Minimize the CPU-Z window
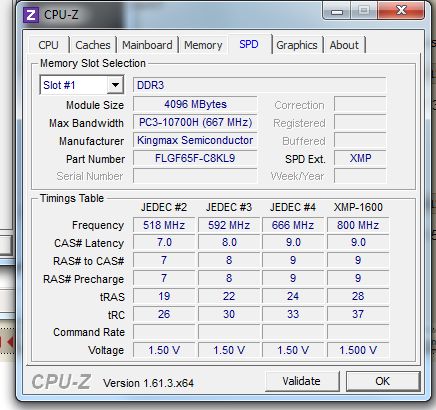 pyautogui.click(x=337, y=11)
